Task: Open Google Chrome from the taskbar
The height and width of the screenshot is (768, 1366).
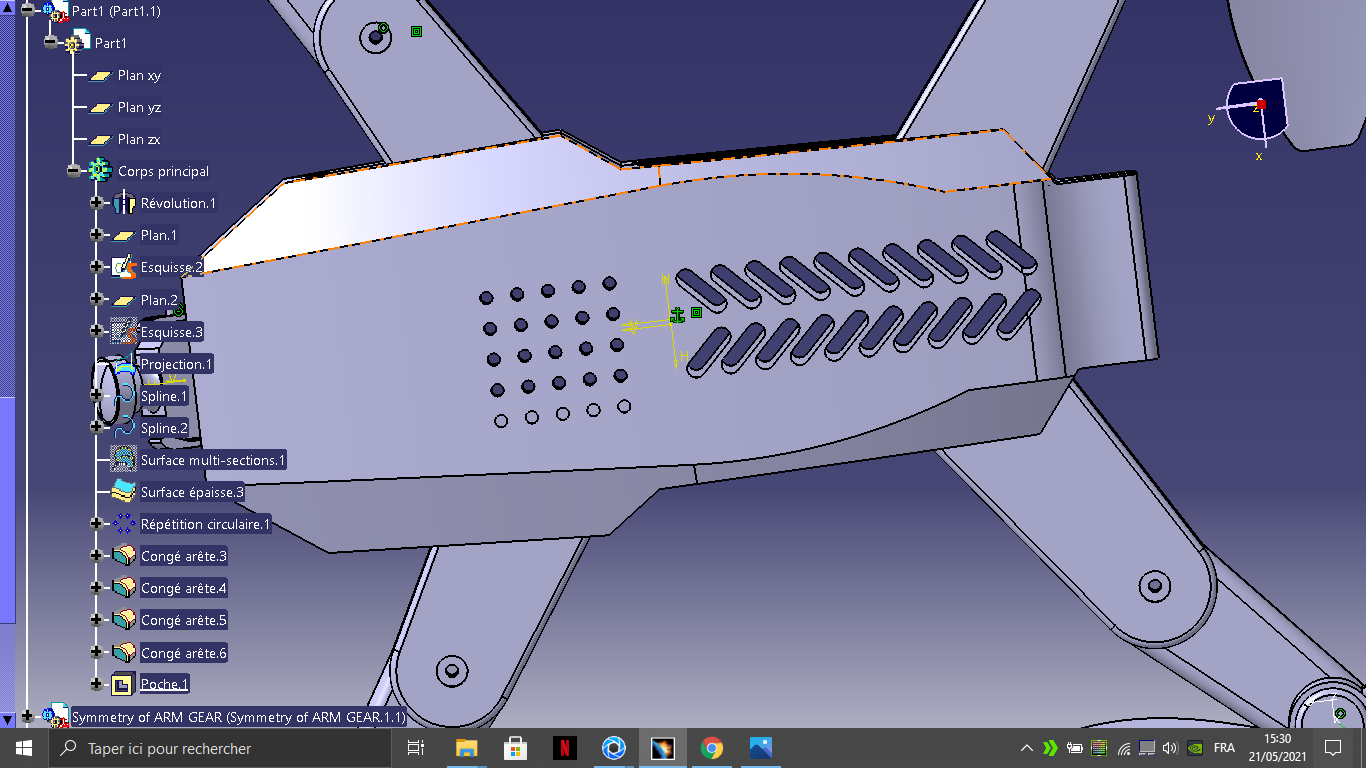Action: pyautogui.click(x=712, y=748)
